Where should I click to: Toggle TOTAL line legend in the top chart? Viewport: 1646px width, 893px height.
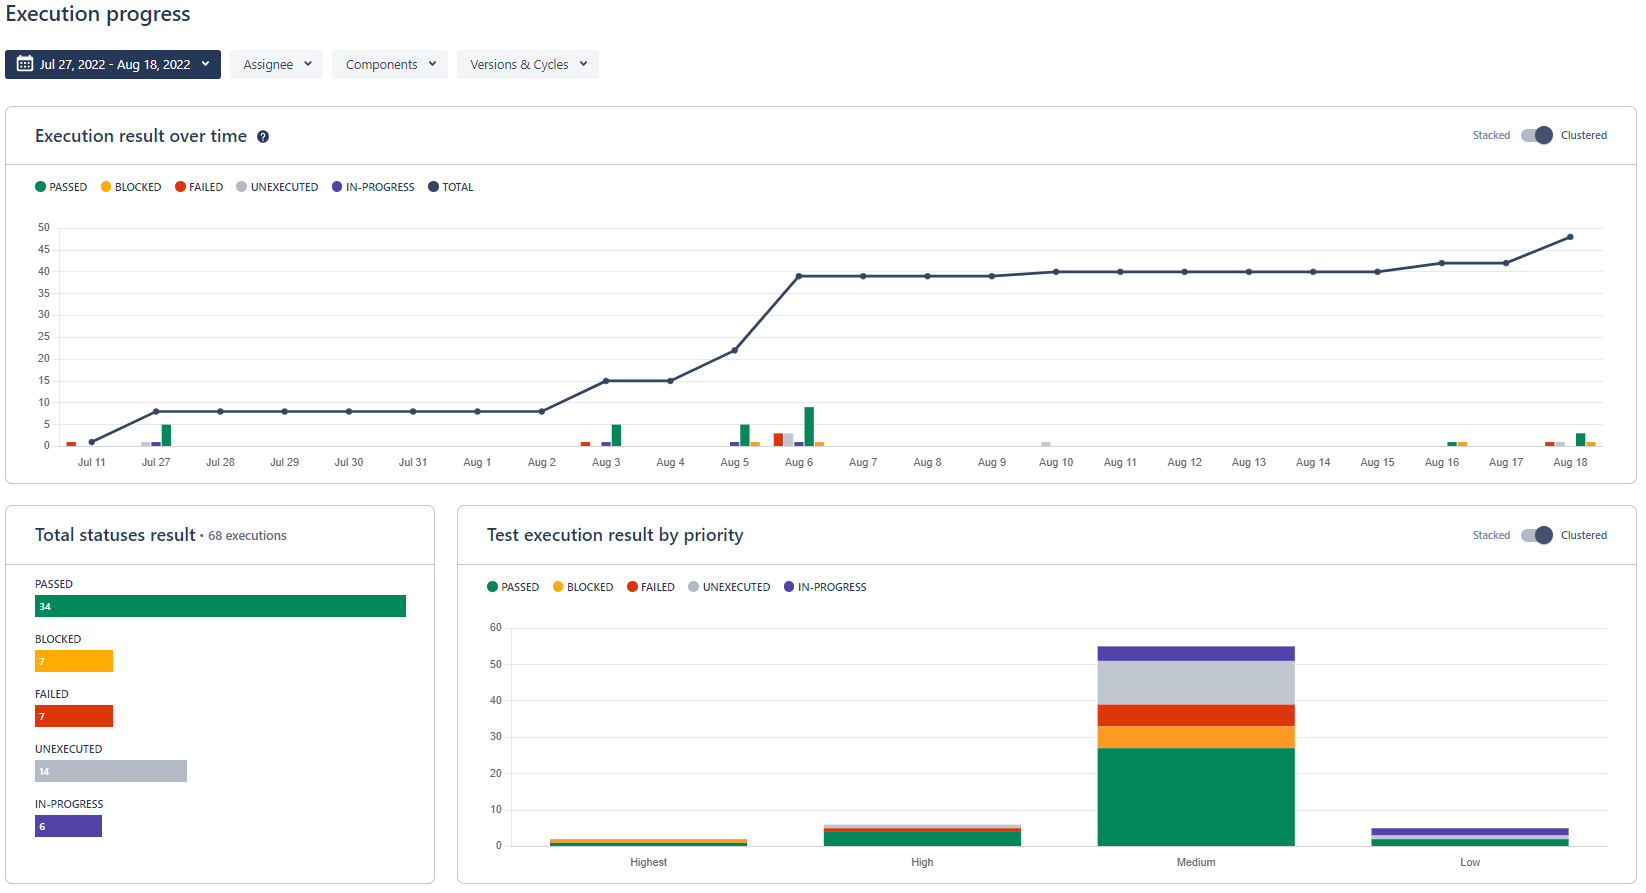pyautogui.click(x=433, y=187)
